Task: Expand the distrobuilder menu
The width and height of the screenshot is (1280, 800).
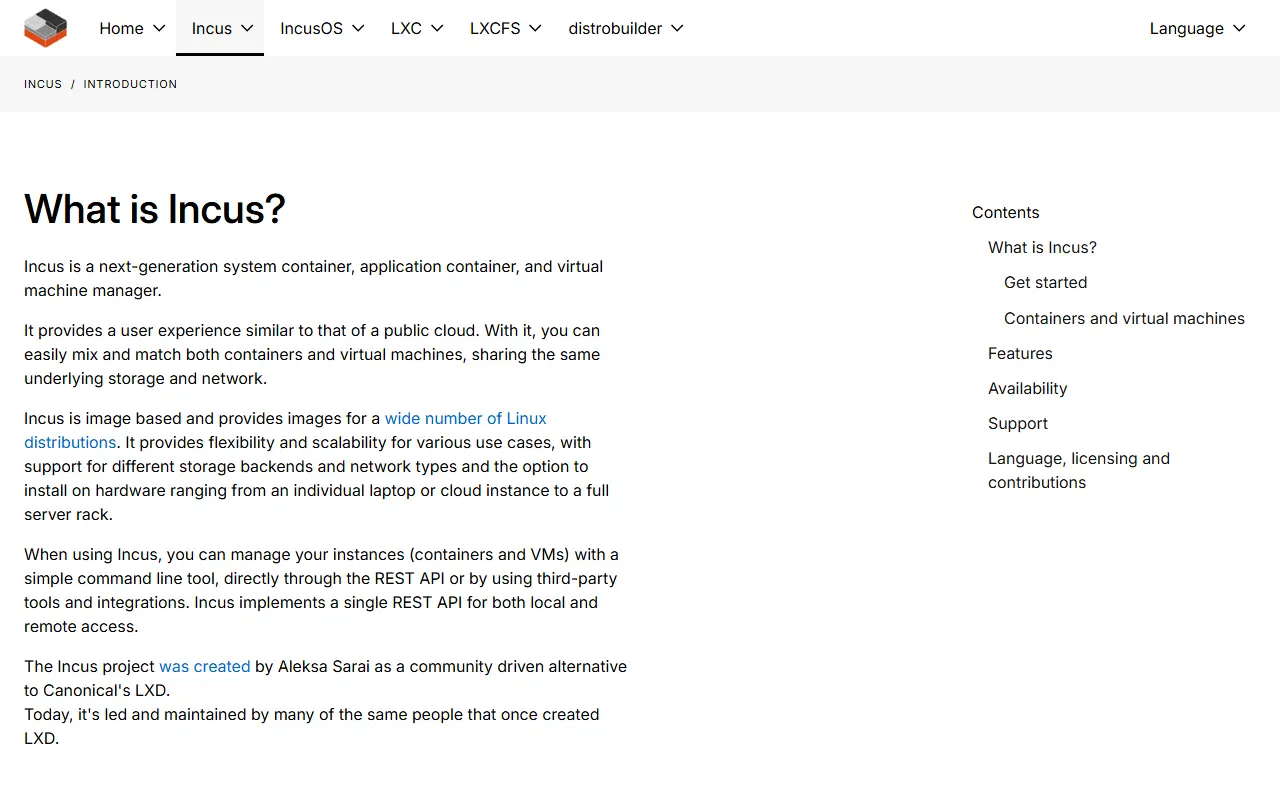Action: click(x=626, y=28)
